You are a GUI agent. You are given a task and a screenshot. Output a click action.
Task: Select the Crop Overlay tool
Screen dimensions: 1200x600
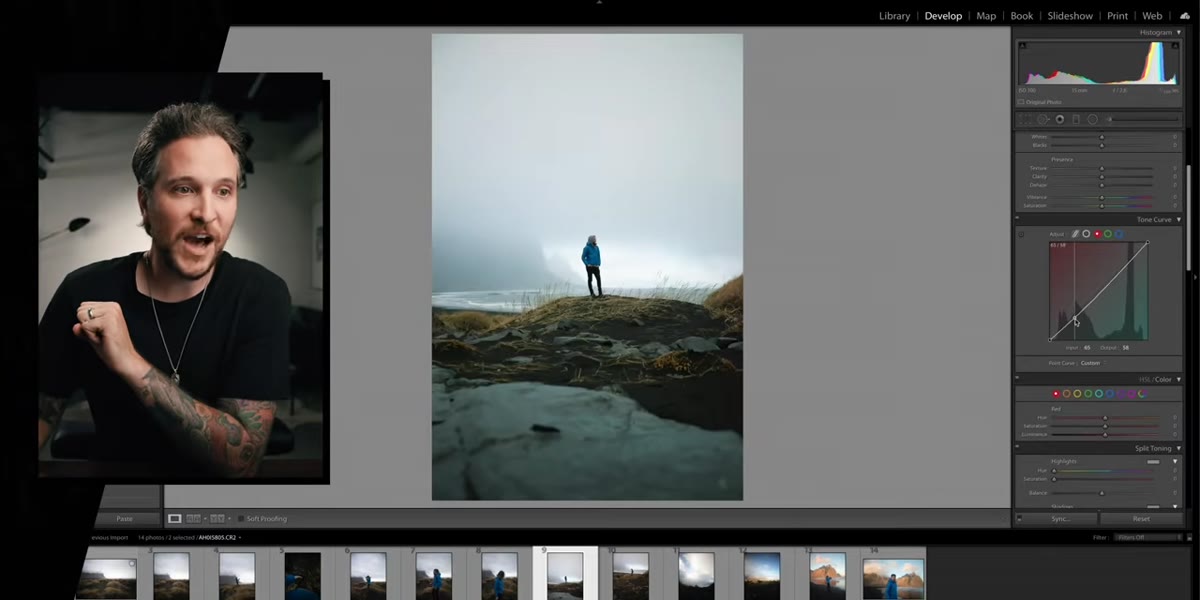point(1025,119)
